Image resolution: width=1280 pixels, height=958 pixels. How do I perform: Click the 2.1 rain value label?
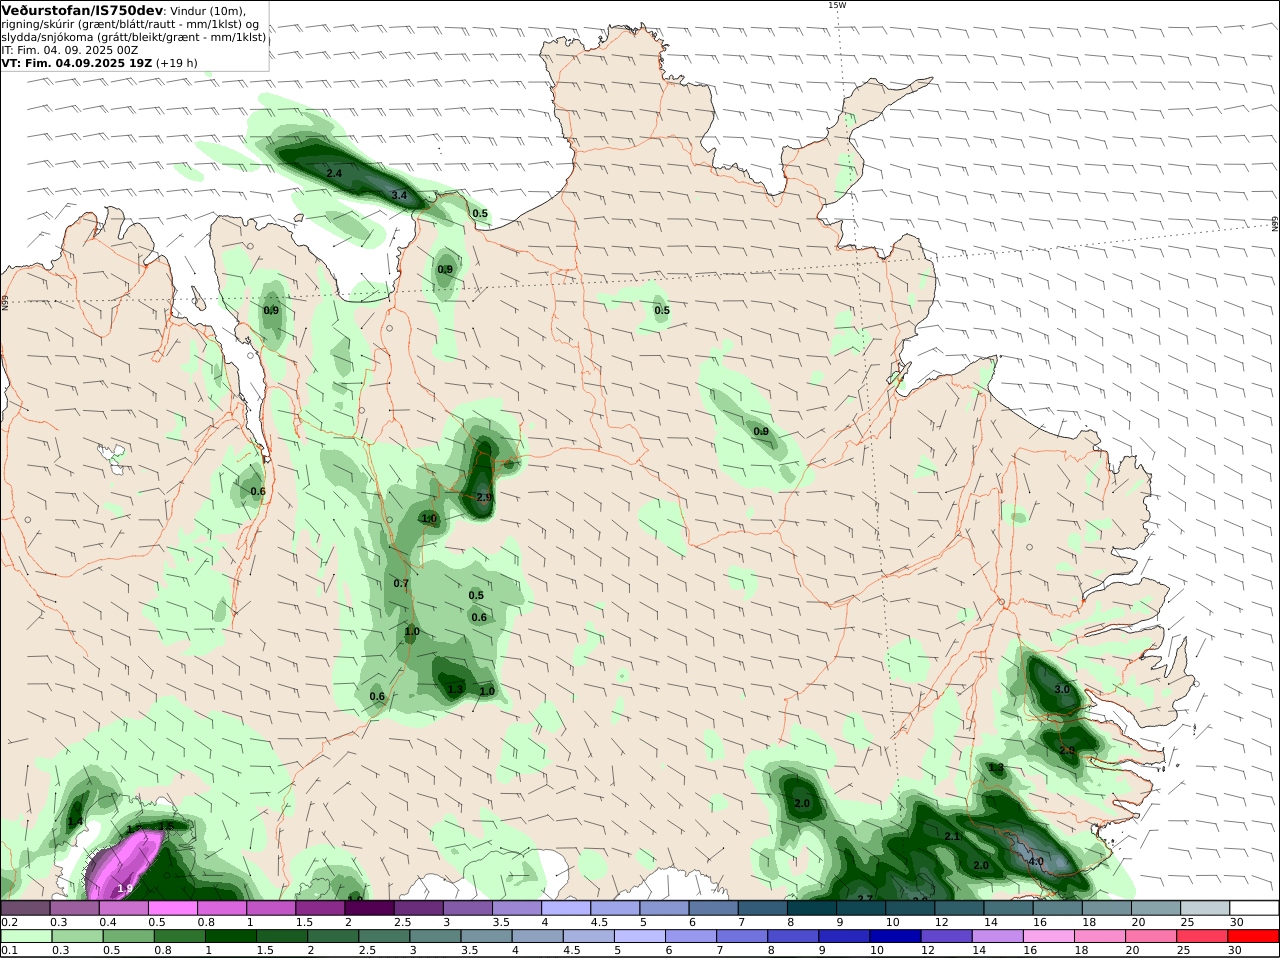pyautogui.click(x=952, y=836)
